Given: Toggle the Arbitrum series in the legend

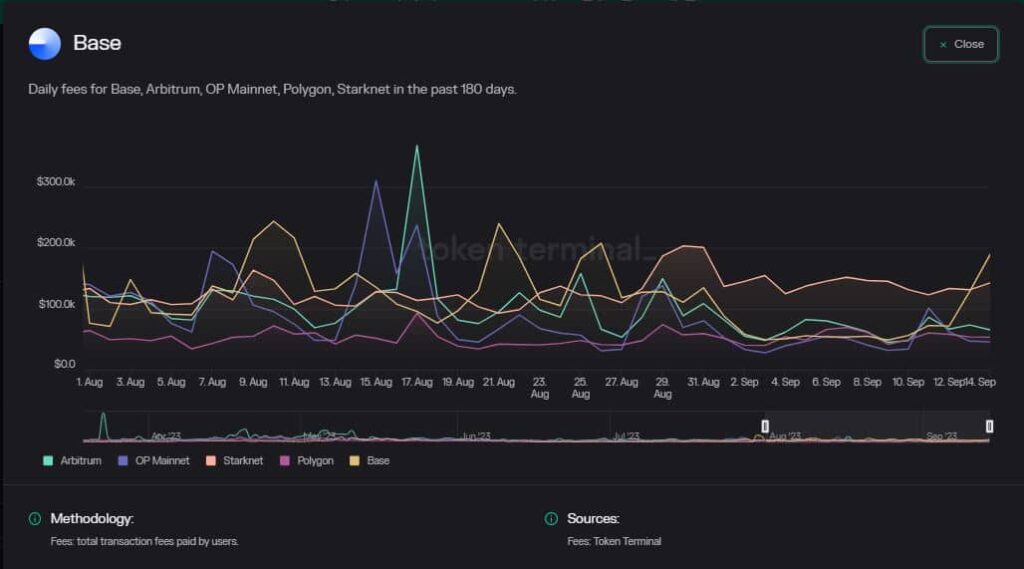Looking at the screenshot, I should (75, 461).
